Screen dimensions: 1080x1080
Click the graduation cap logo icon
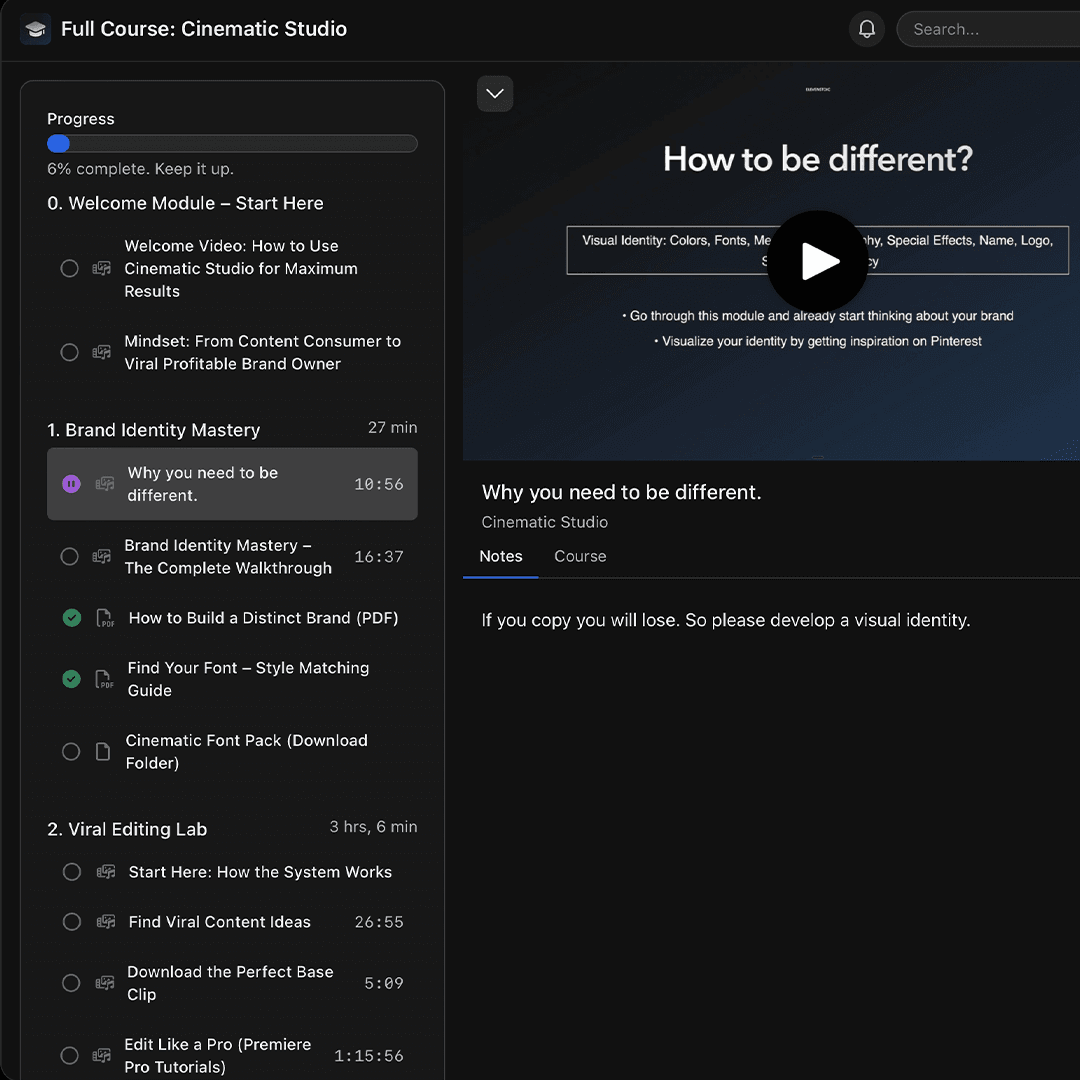[x=35, y=29]
